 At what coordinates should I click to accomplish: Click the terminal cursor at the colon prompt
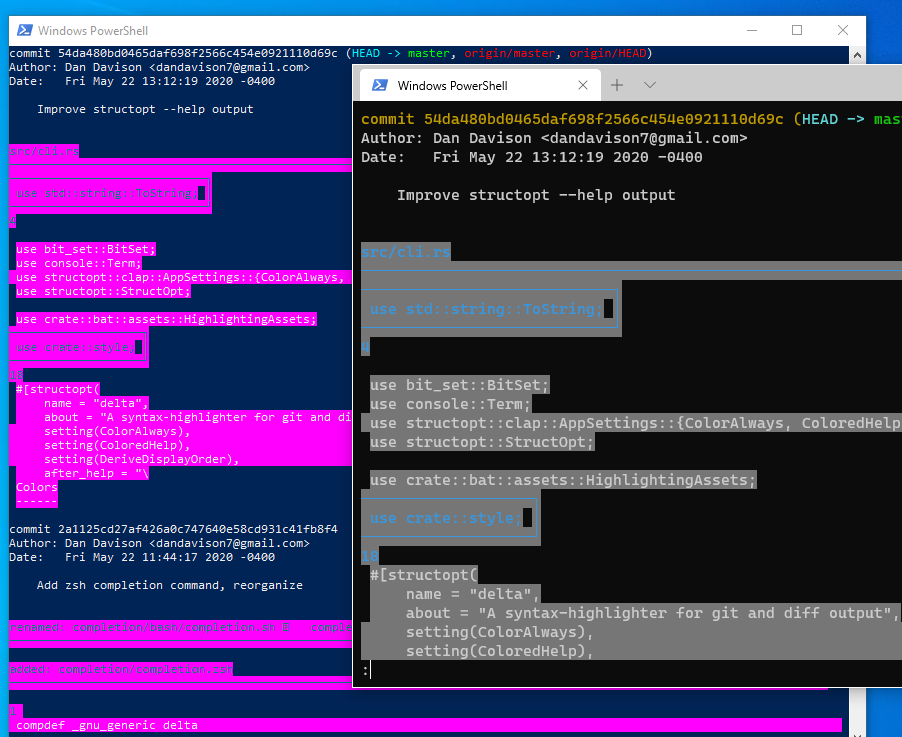tap(369, 669)
